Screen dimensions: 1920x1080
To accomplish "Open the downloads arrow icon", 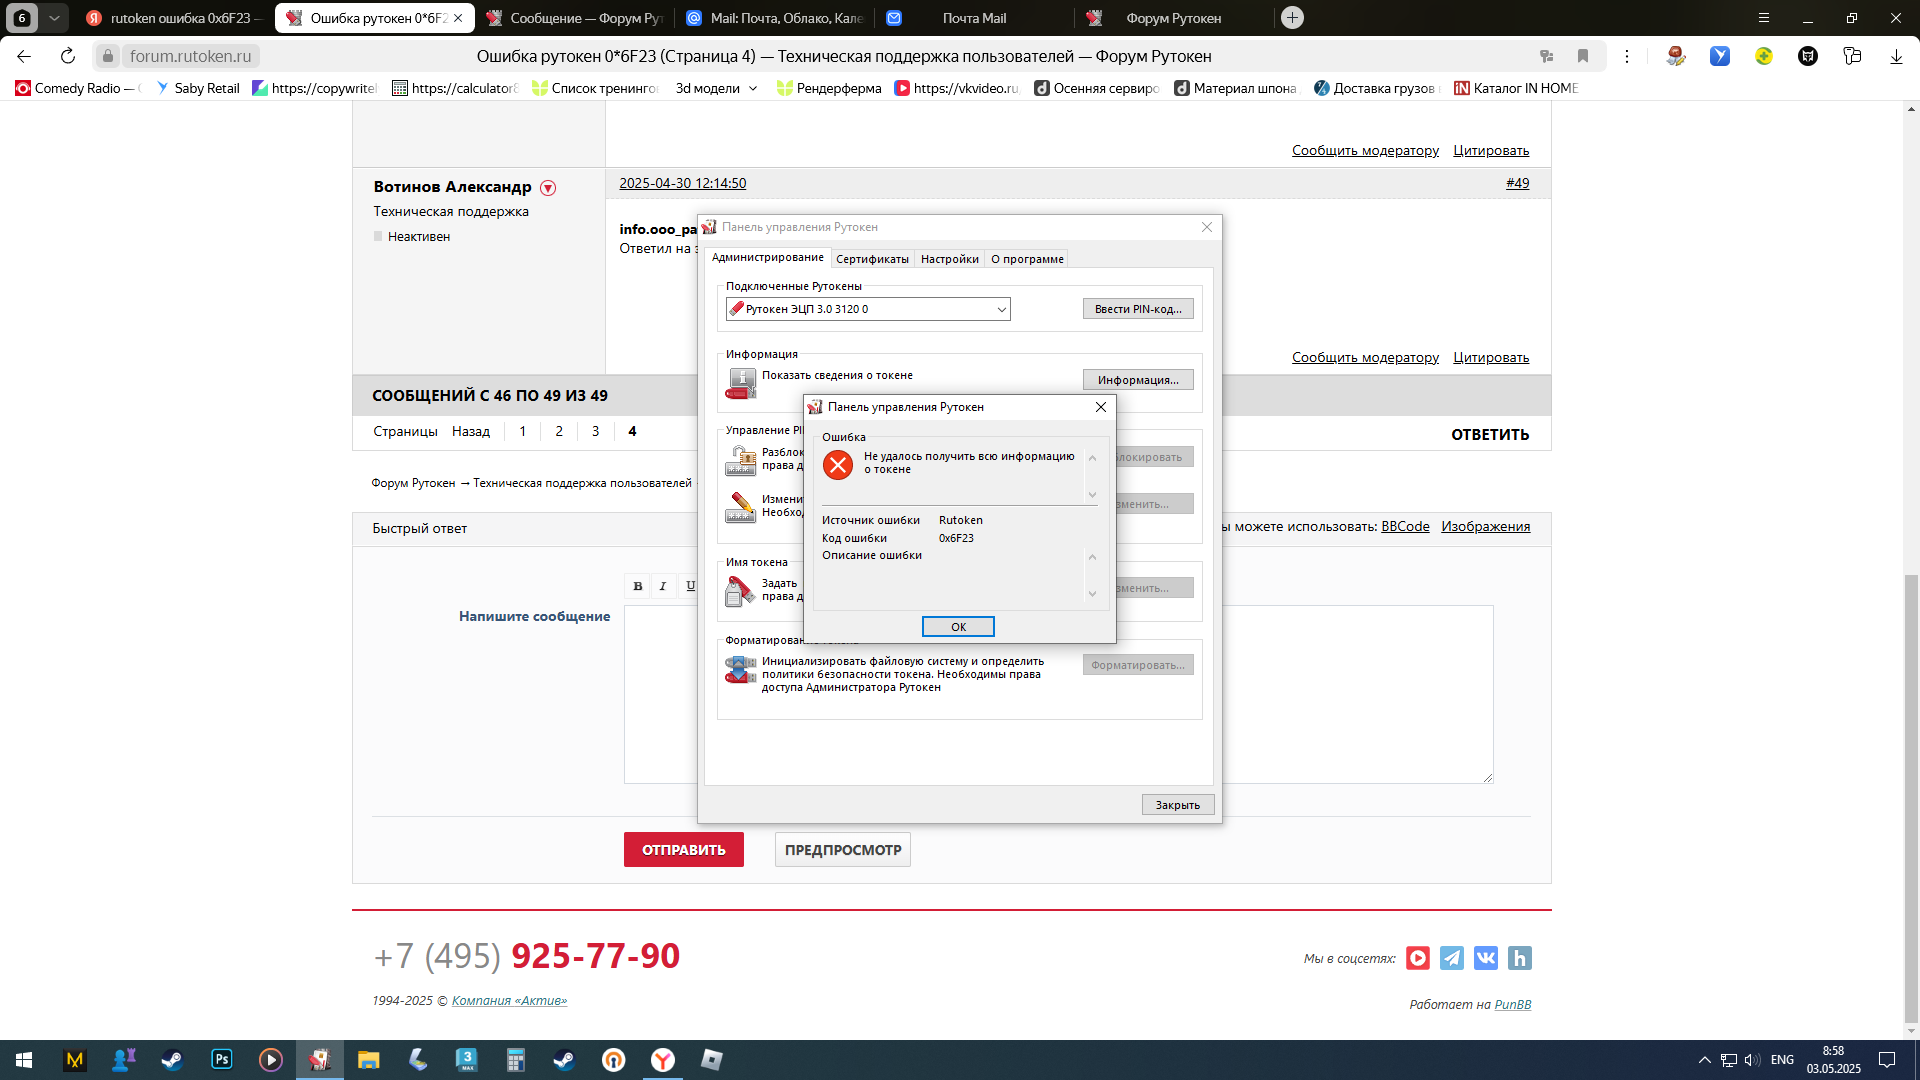I will click(1896, 56).
